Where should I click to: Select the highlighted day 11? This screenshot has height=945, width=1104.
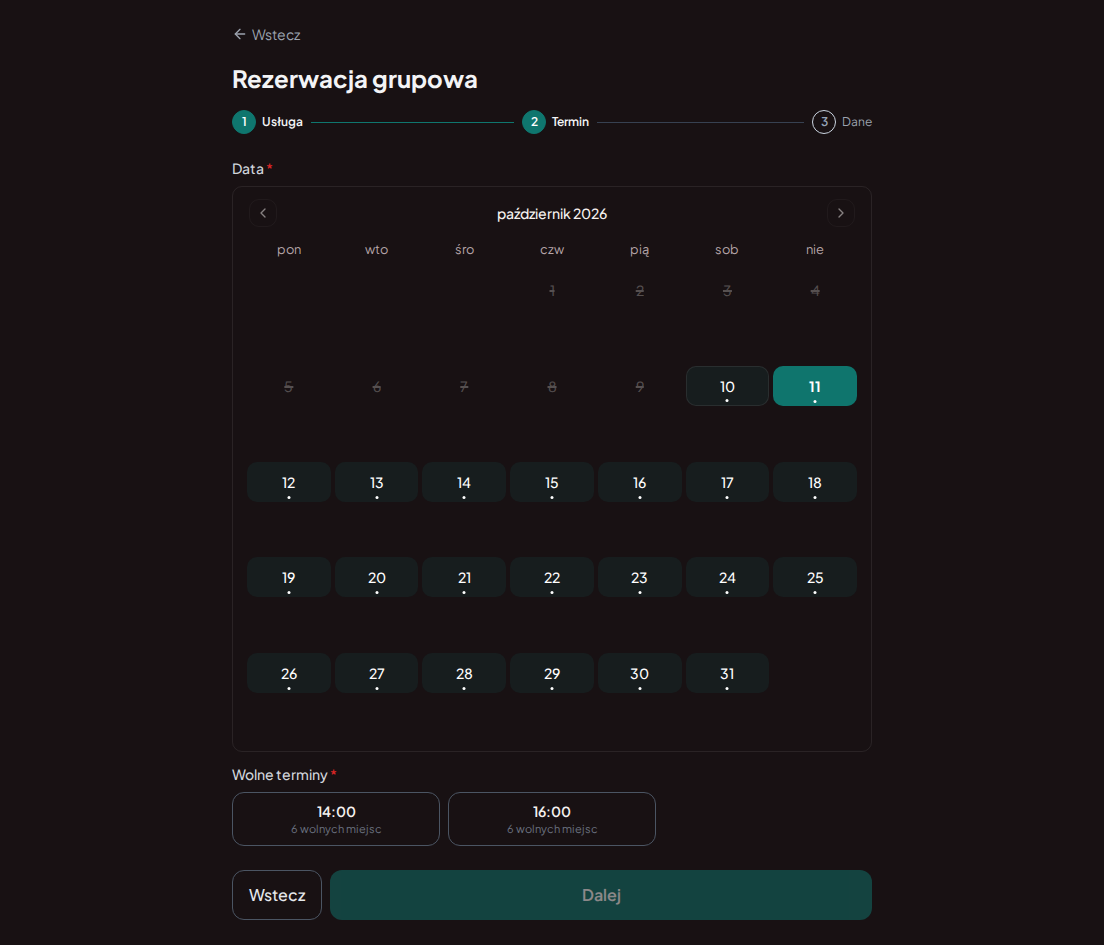pyautogui.click(x=815, y=386)
